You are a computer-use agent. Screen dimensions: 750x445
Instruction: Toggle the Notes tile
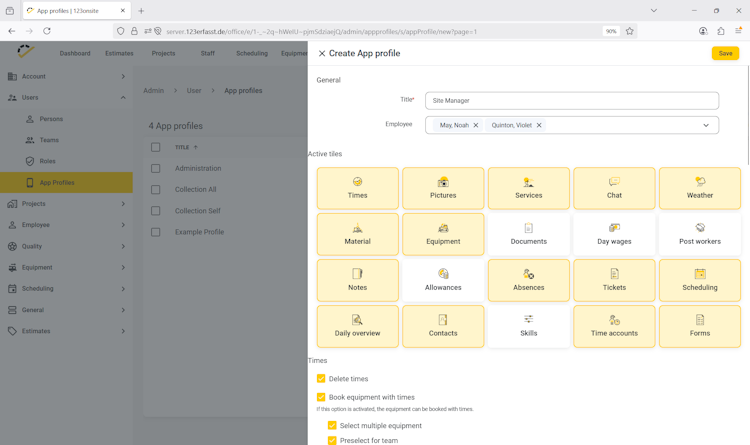pos(357,280)
